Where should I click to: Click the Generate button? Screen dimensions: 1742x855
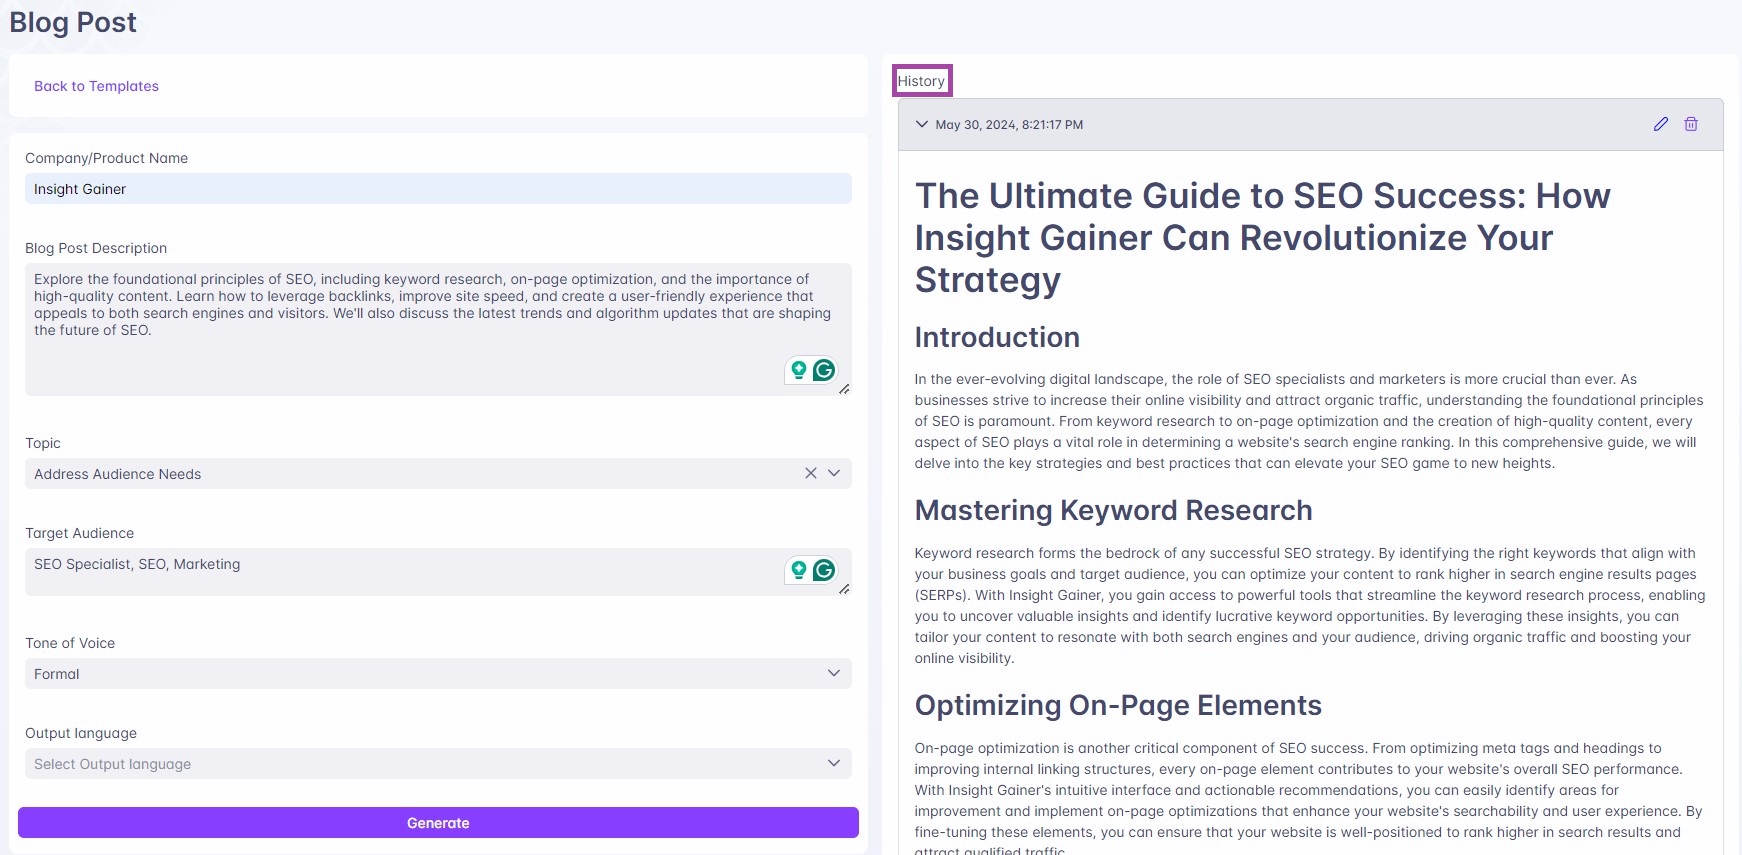tap(438, 822)
